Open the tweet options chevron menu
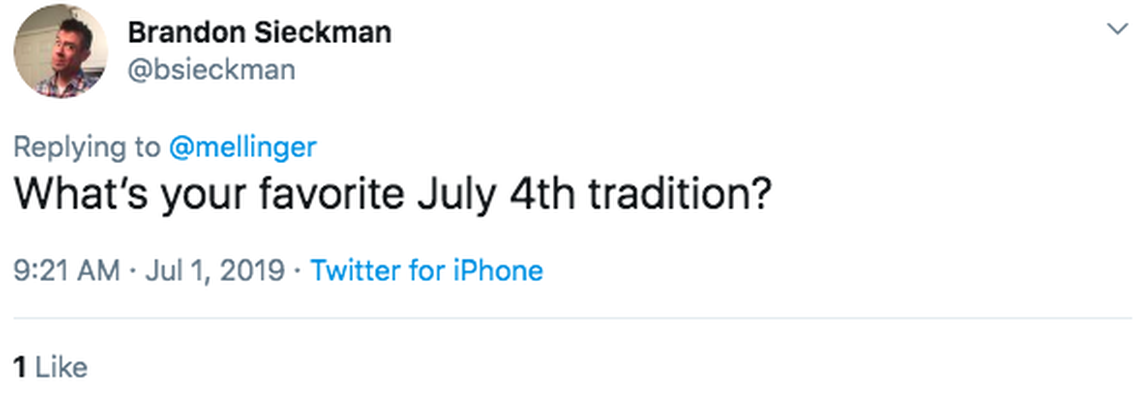This screenshot has height=412, width=1140. click(1117, 30)
